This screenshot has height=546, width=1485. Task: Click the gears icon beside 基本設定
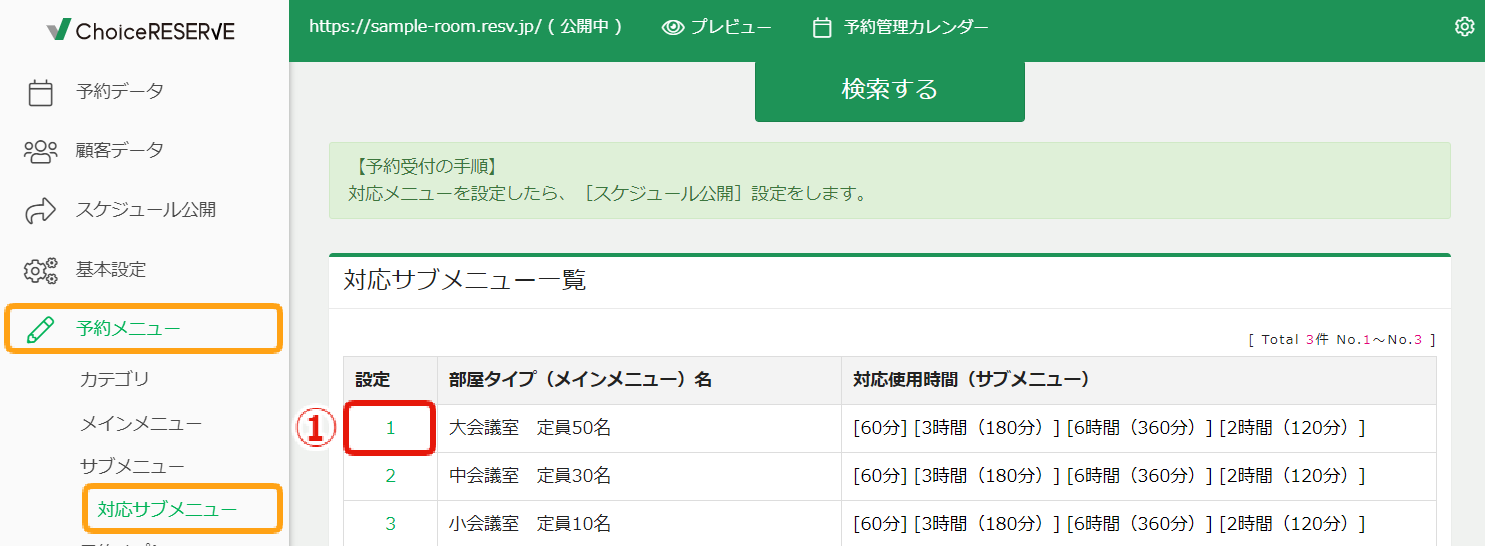point(40,270)
